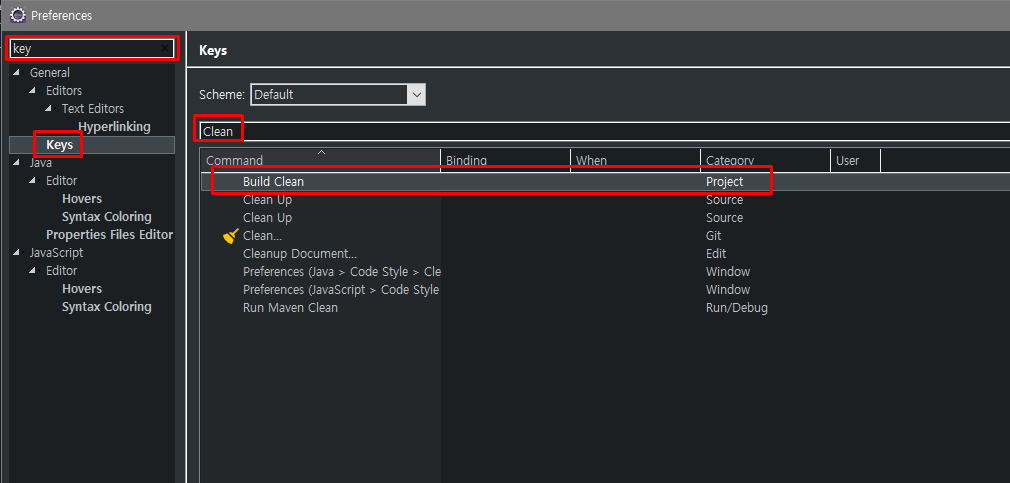Select the Clean... Git command row
This screenshot has width=1010, height=483.
605,236
